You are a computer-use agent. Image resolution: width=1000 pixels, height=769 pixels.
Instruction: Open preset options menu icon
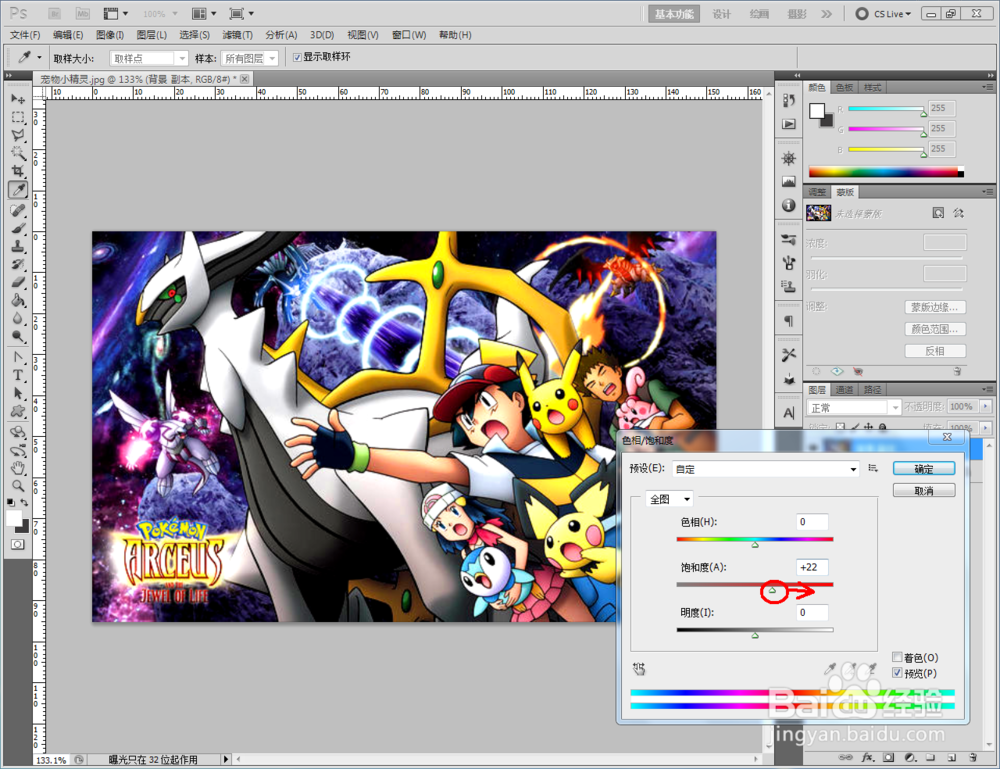tap(873, 468)
